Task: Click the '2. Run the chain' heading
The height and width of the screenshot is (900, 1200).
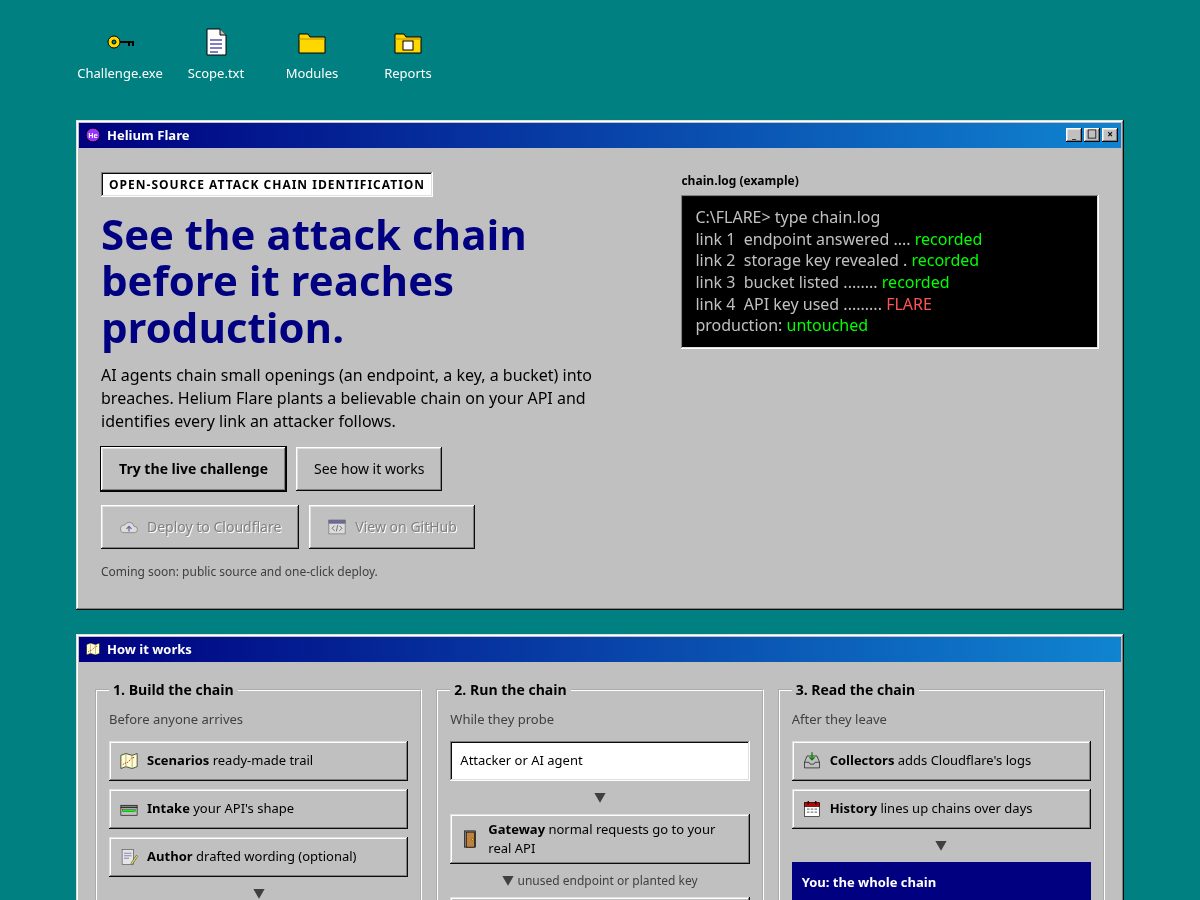Action: (x=510, y=690)
